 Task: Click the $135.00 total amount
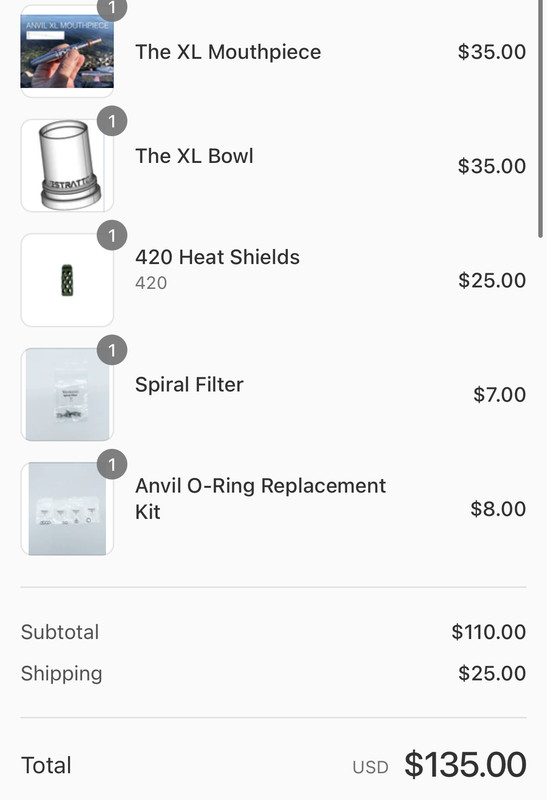pos(465,765)
